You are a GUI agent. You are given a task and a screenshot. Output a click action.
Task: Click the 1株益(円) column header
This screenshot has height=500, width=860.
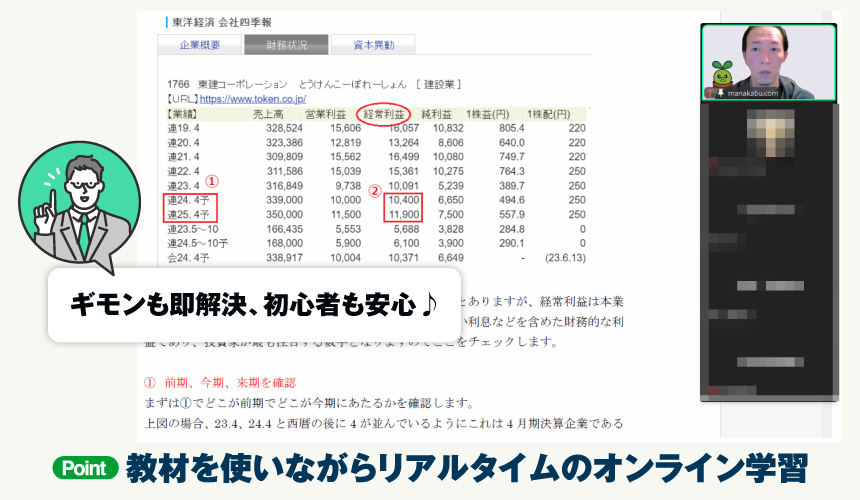tap(488, 114)
